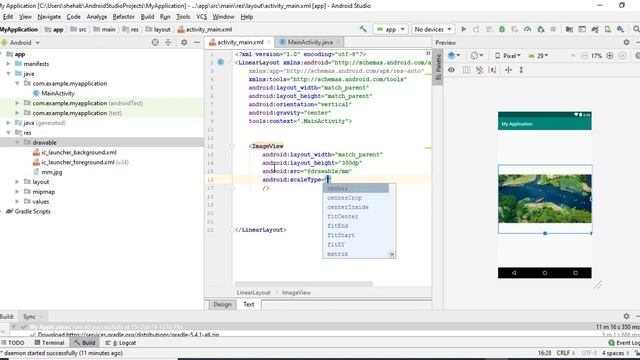Open the API level 29 dropdown
The height and width of the screenshot is (360, 640).
tap(538, 56)
